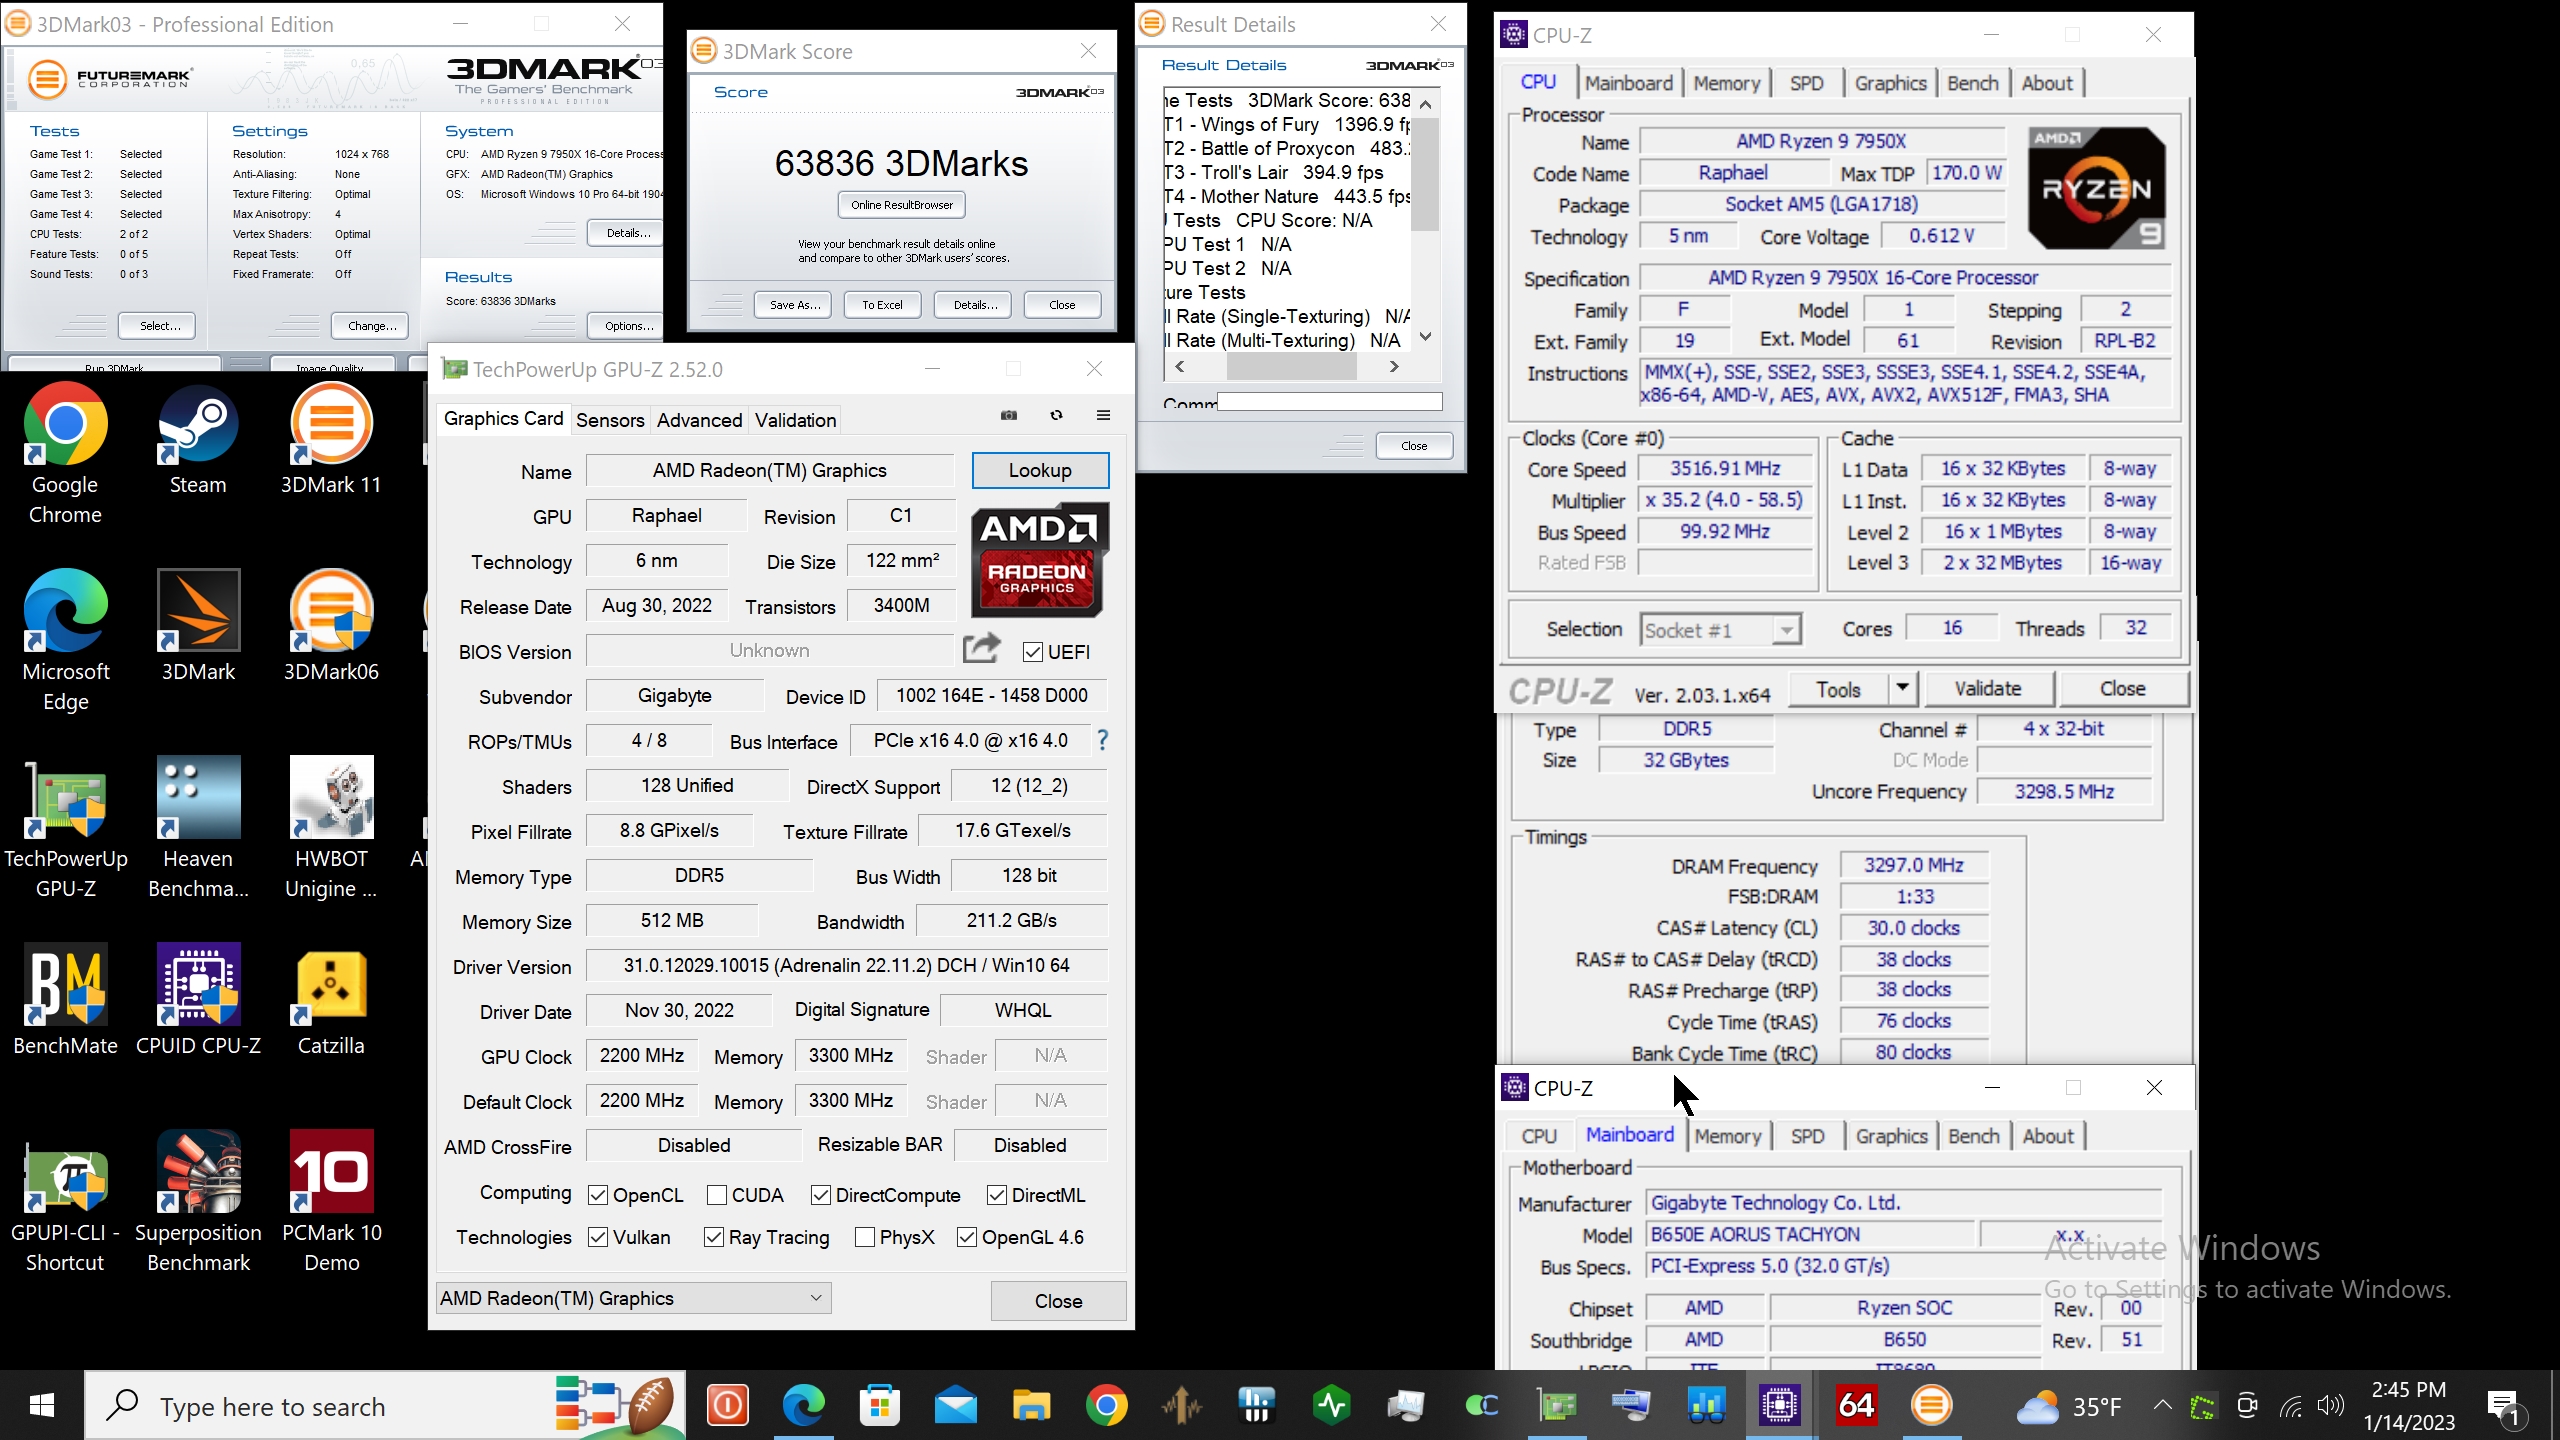
Task: Open PCMark 10 Demo desktop icon
Action: click(331, 1202)
